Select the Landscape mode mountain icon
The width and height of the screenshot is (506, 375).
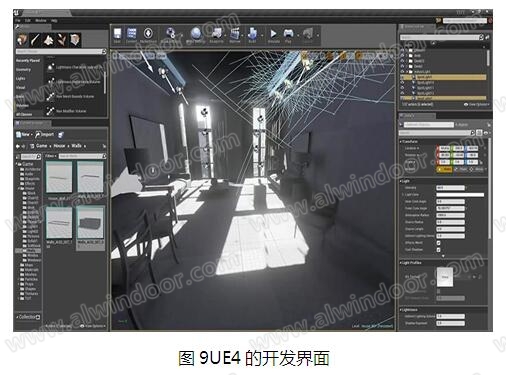tap(48, 40)
